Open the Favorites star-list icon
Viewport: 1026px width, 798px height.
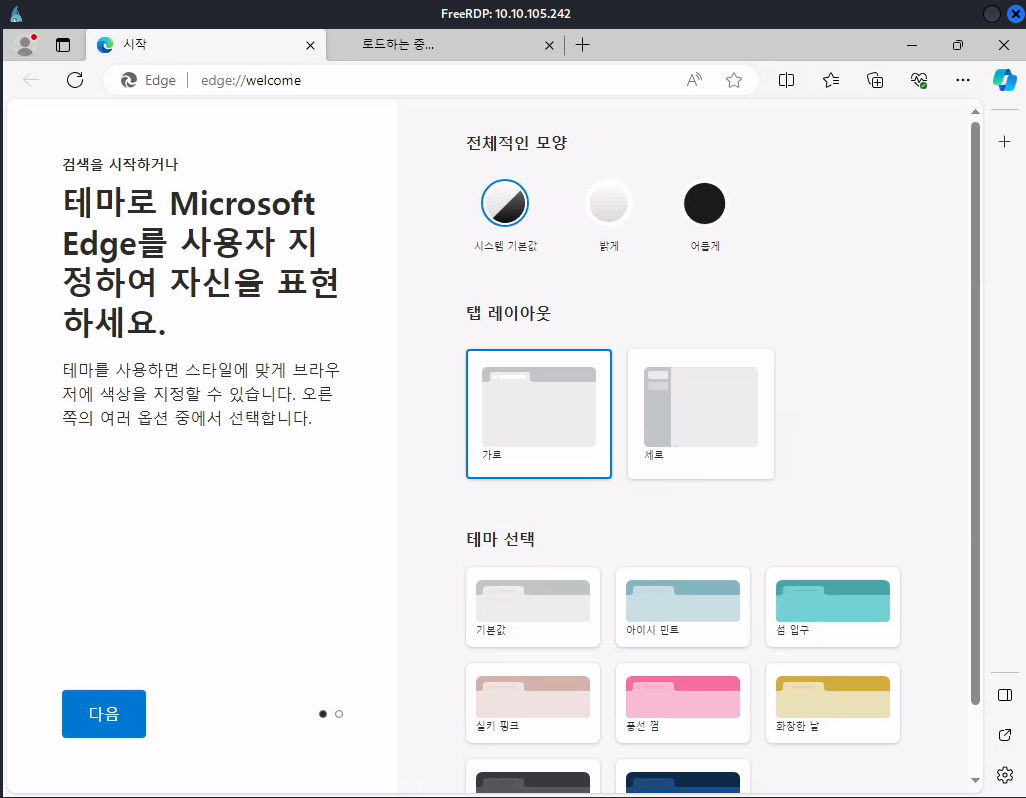click(831, 80)
